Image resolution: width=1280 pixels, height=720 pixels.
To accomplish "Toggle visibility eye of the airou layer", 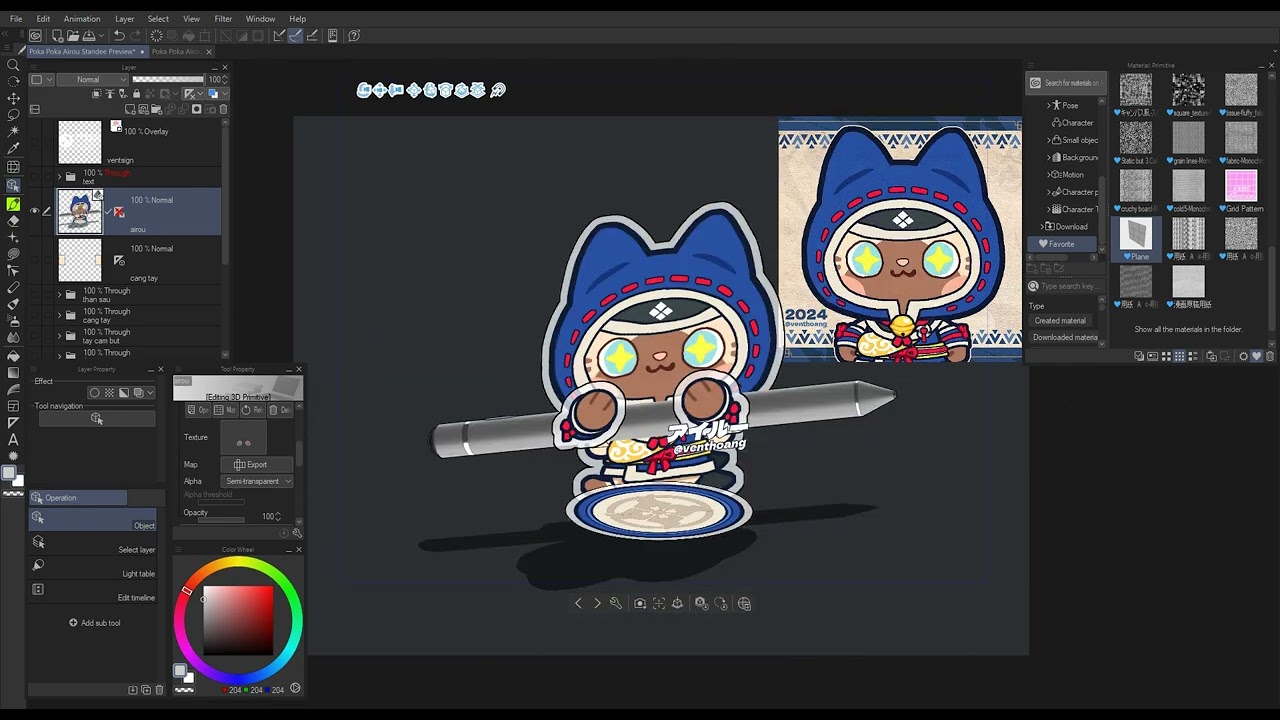I will pyautogui.click(x=34, y=211).
